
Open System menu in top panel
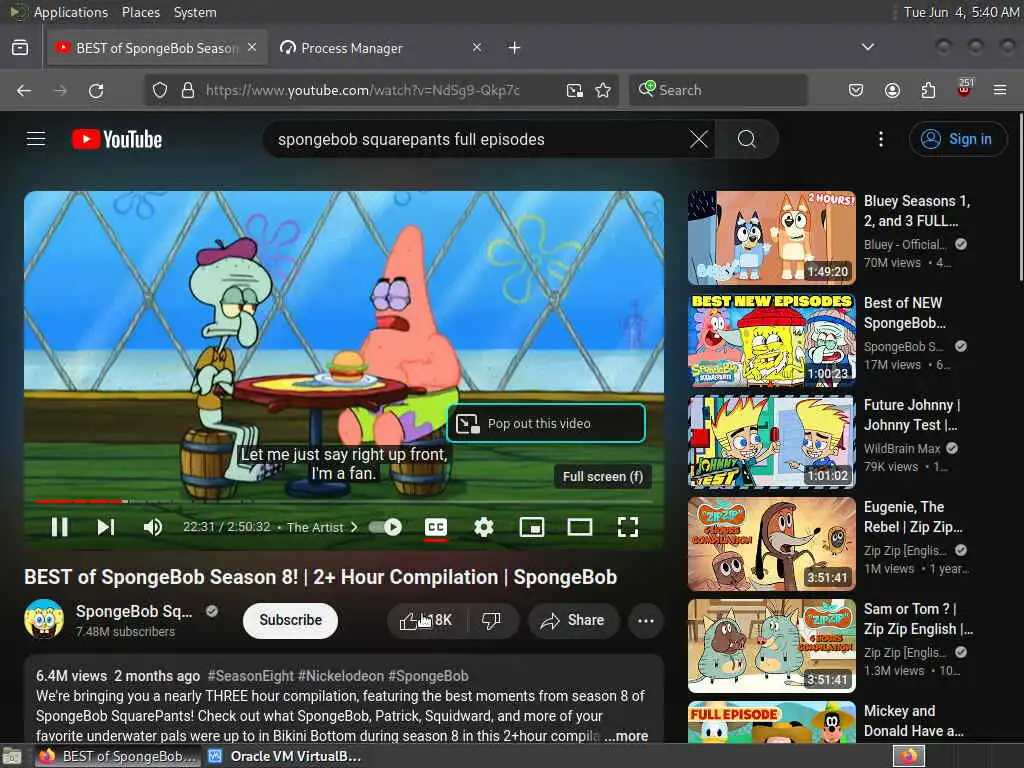coord(195,12)
